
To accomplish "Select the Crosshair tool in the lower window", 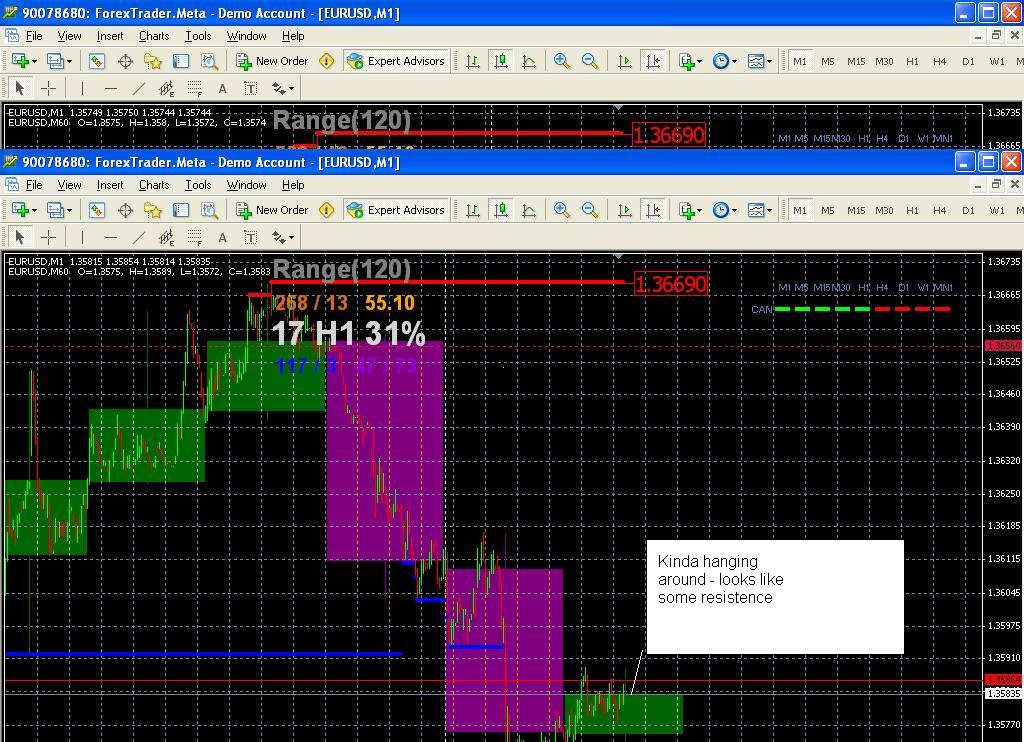I will [x=48, y=238].
